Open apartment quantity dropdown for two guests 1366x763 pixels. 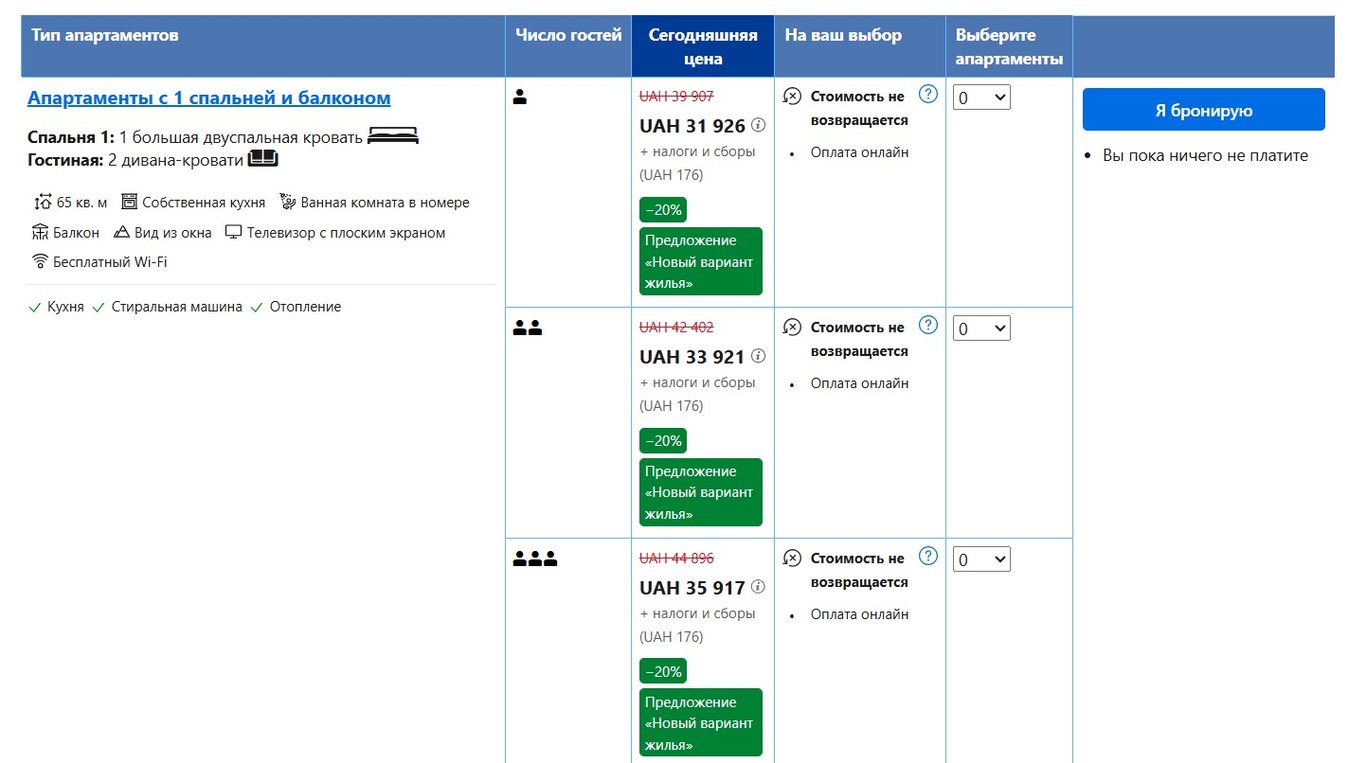click(981, 329)
